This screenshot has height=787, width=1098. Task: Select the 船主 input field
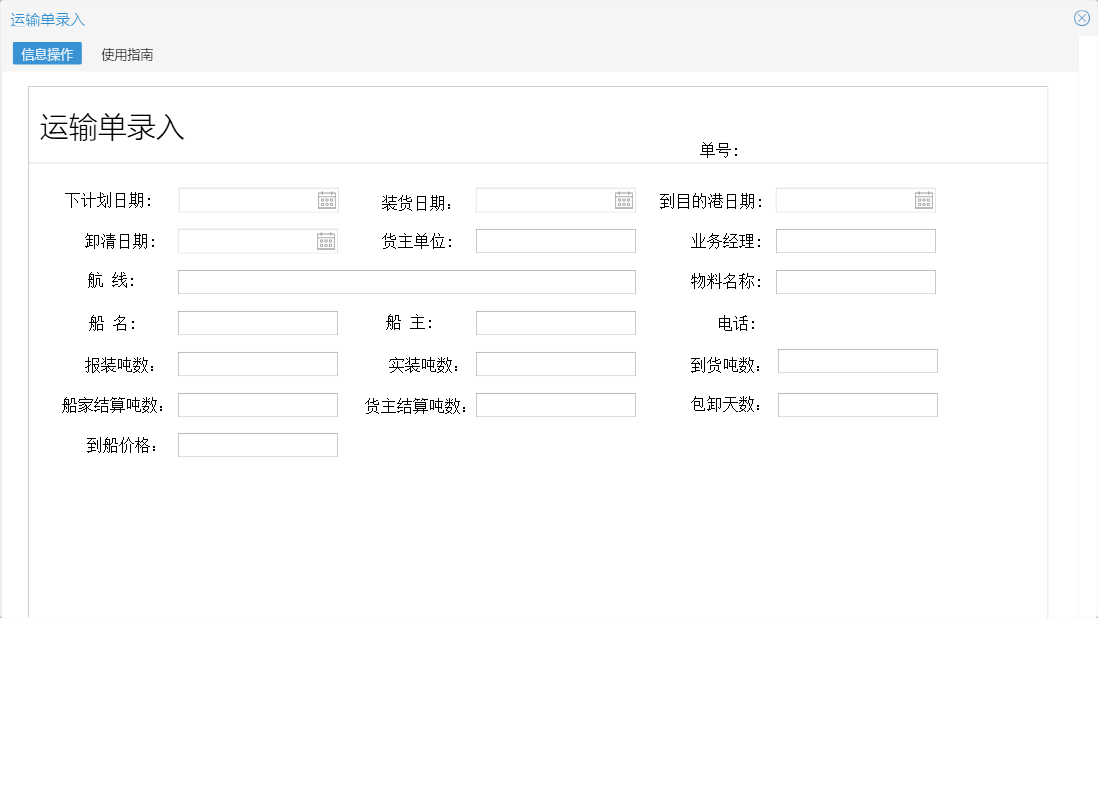click(555, 322)
